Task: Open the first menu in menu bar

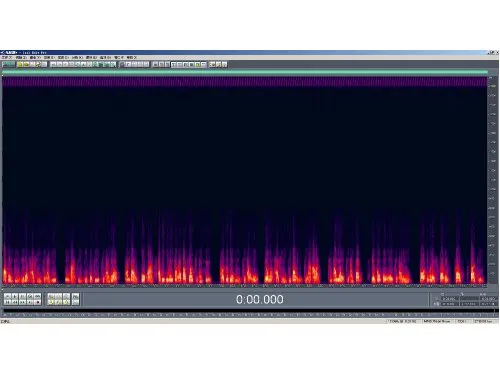Action: click(x=6, y=57)
